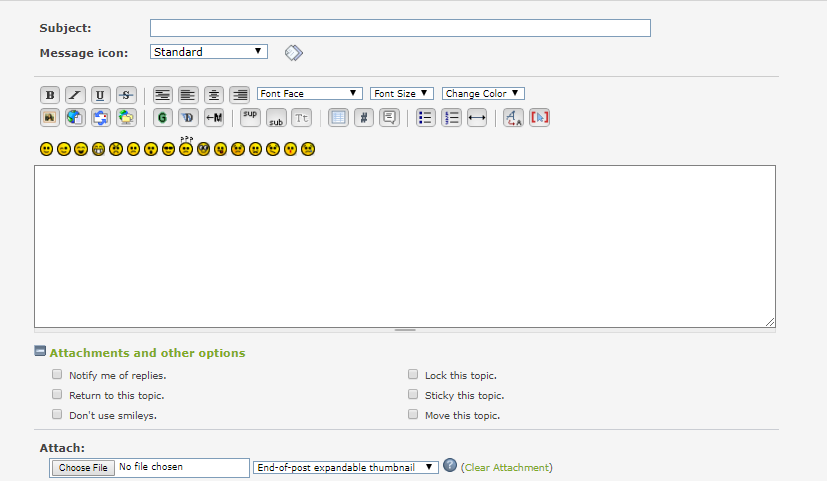Click the textarea resize handle bar below editor
827x481 pixels.
click(405, 330)
